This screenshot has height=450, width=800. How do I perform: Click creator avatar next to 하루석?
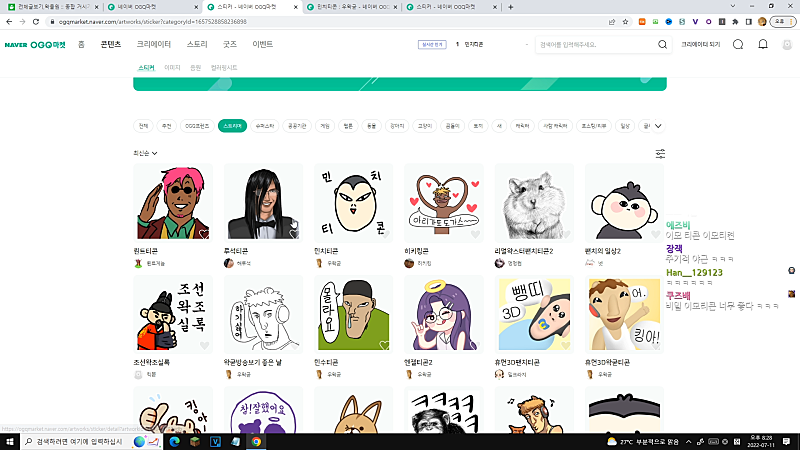click(x=229, y=263)
